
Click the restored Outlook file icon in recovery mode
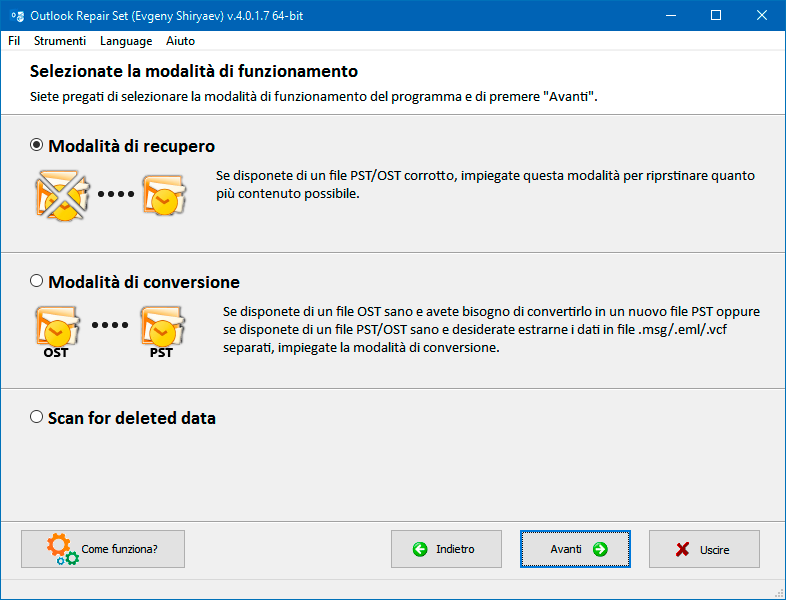(164, 195)
